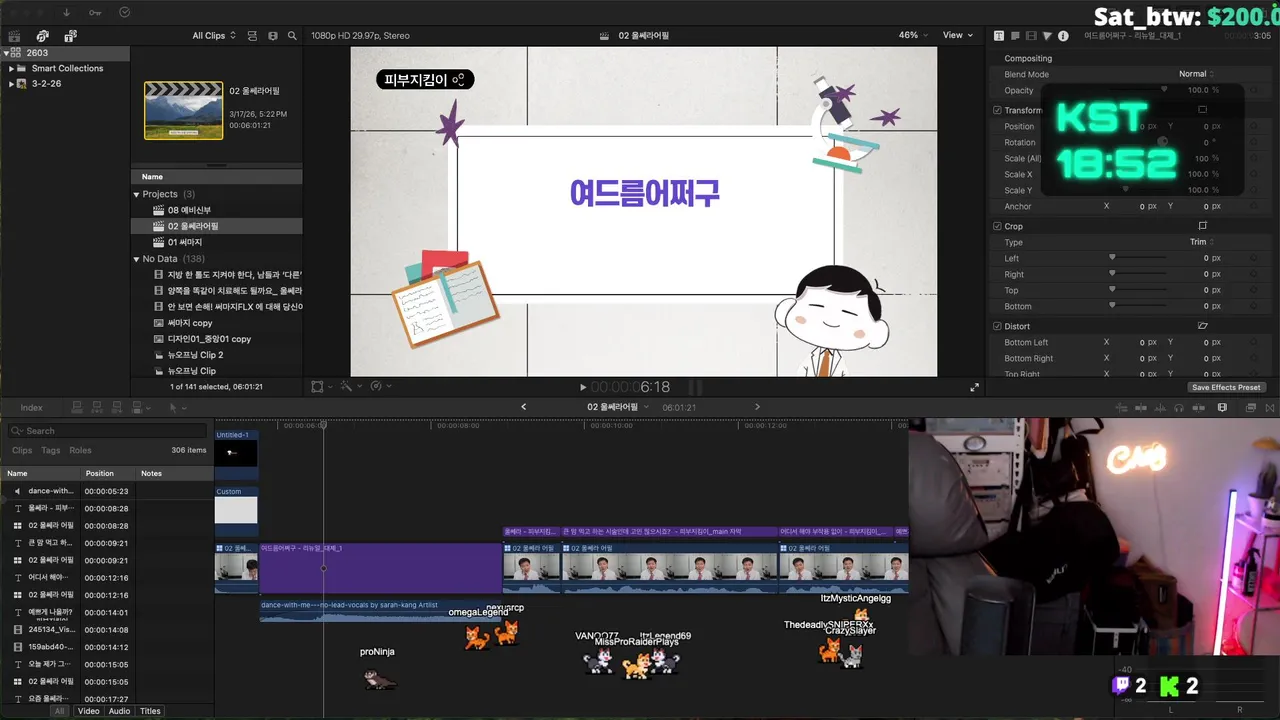Show Photos and Audio sidebar icon
Screen dimensions: 1280x720
pos(43,36)
